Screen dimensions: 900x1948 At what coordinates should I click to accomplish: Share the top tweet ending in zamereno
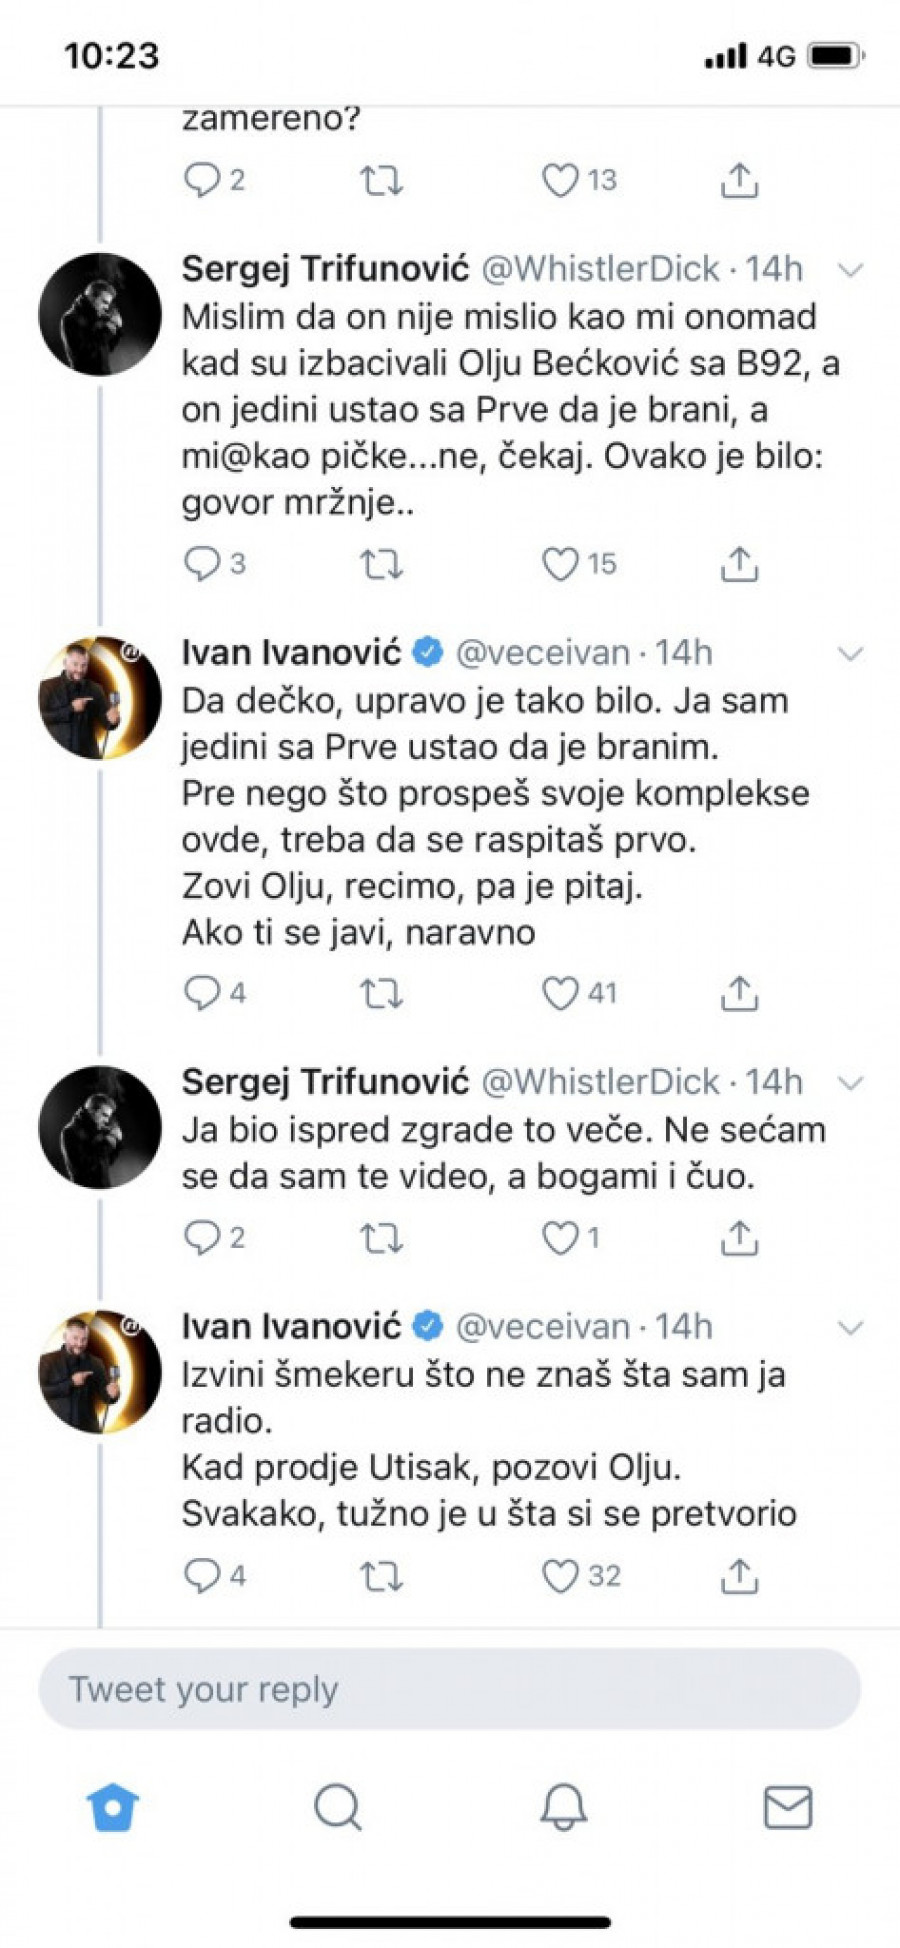tap(739, 180)
